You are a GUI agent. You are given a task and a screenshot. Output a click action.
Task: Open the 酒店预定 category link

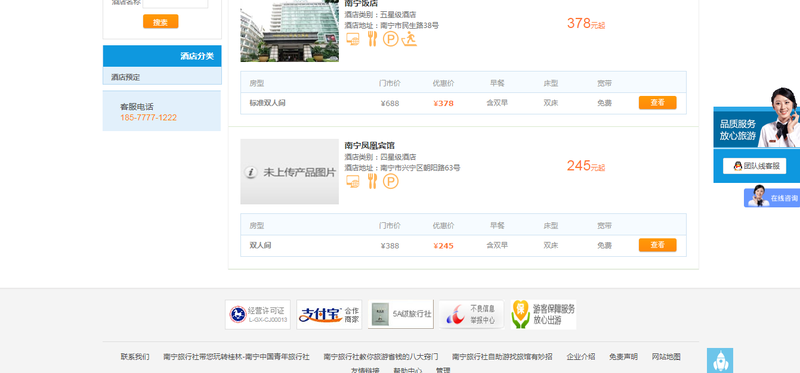click(x=126, y=77)
